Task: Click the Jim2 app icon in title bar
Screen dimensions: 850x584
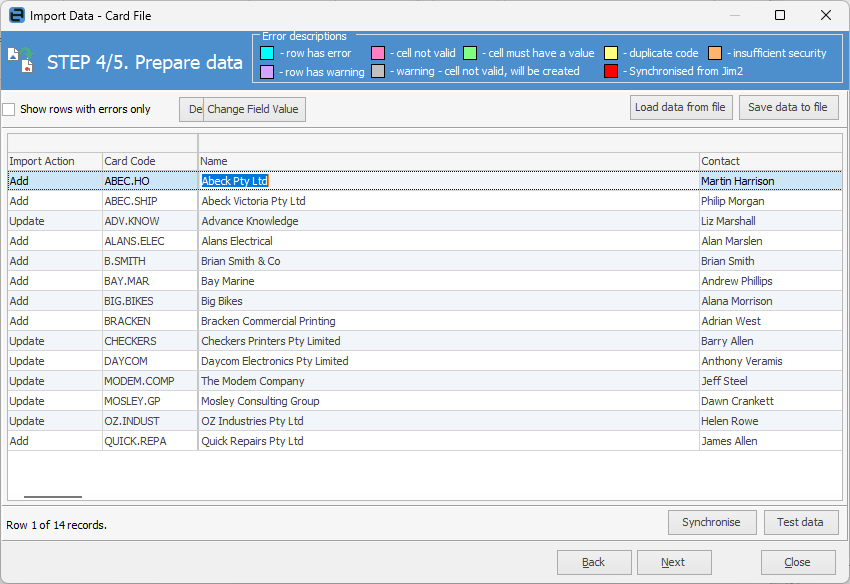Action: tap(17, 15)
